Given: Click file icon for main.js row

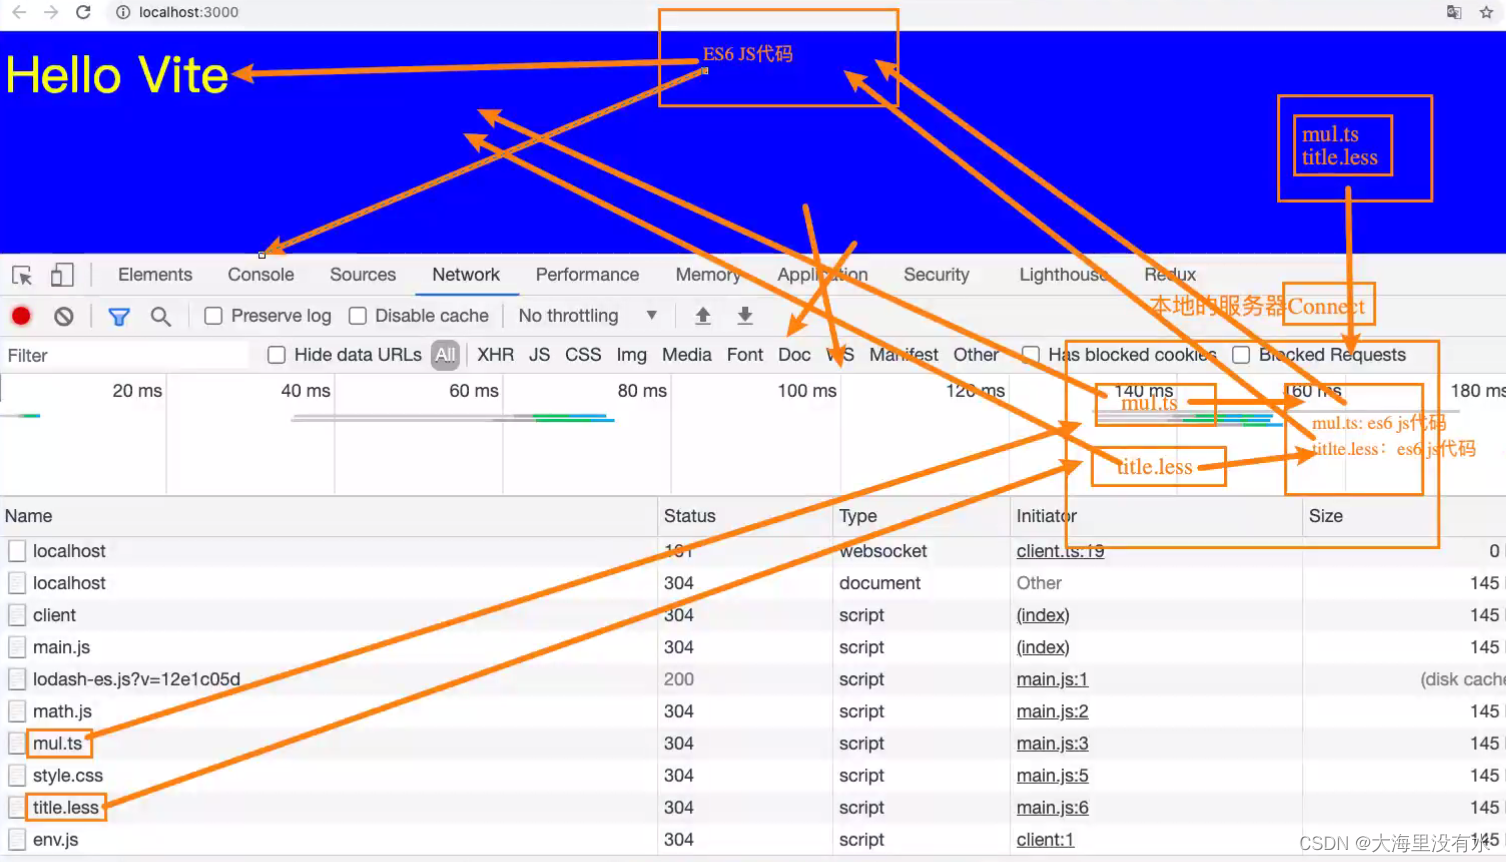Looking at the screenshot, I should pyautogui.click(x=17, y=647).
